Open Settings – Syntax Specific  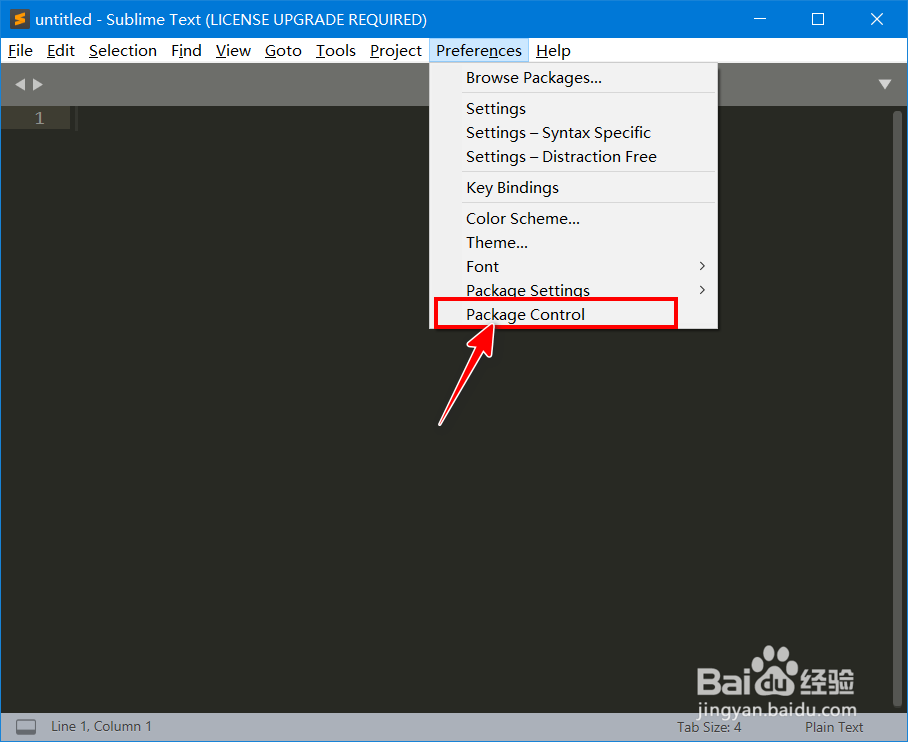point(573,133)
